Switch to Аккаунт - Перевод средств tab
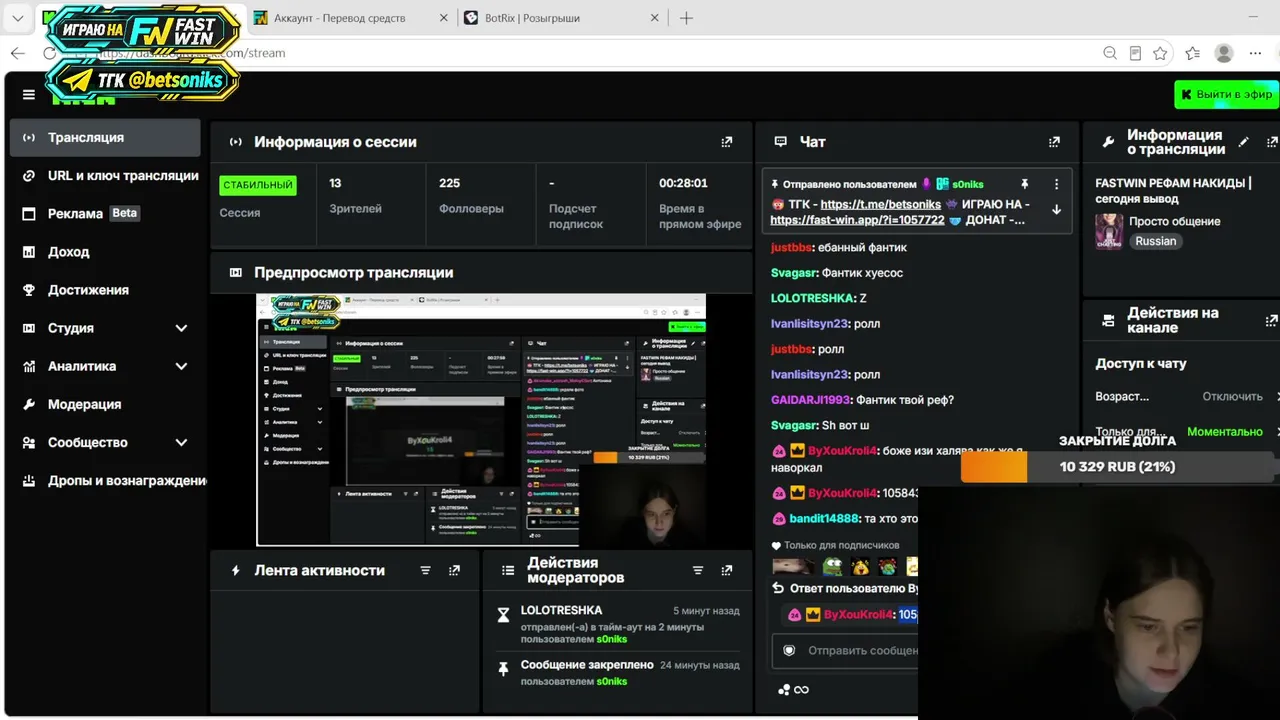Viewport: 1280px width, 720px height. (350, 18)
